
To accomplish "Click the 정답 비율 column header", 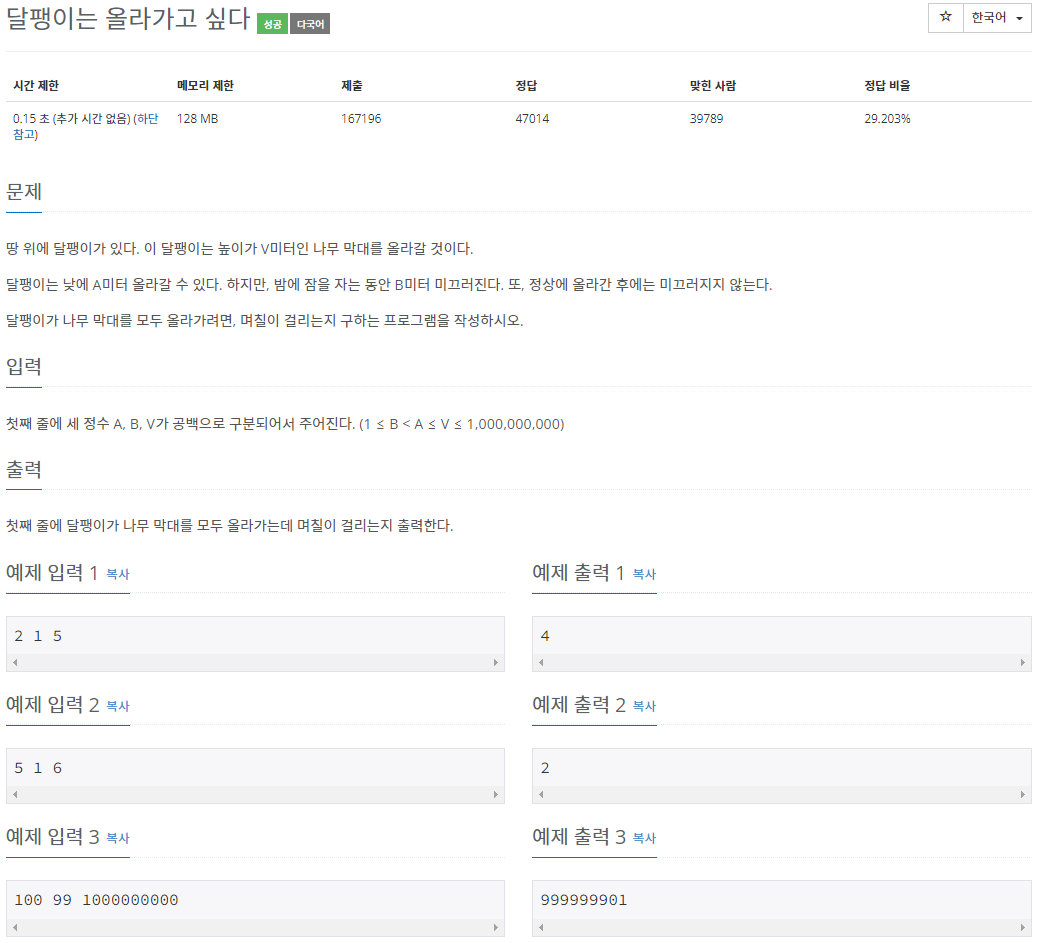I will coord(887,85).
